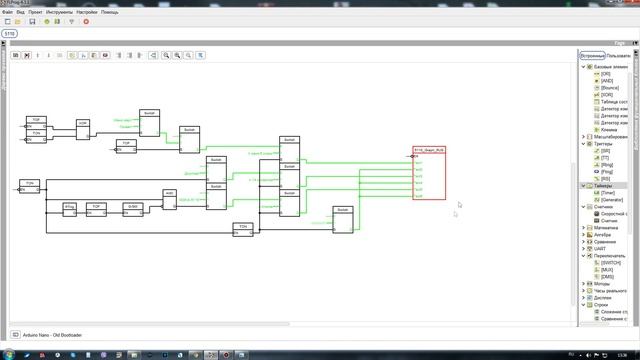
Task: Click the New project icon in top toolbar
Action: coord(8,22)
